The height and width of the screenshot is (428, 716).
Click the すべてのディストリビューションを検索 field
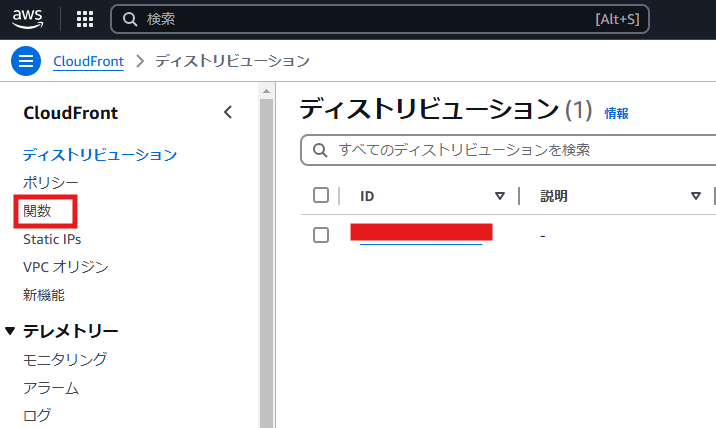point(508,150)
